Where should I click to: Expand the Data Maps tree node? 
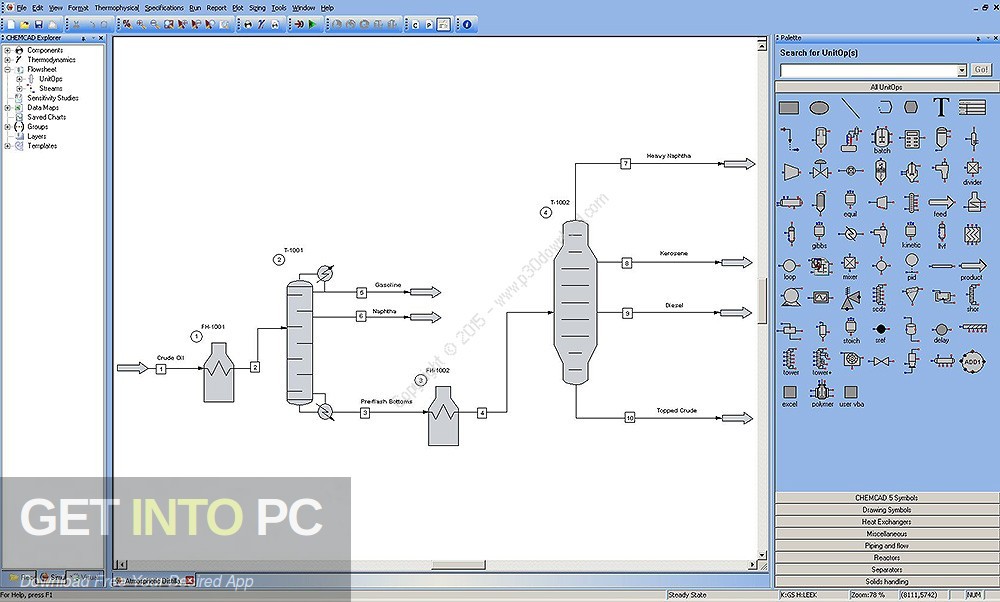(x=8, y=108)
